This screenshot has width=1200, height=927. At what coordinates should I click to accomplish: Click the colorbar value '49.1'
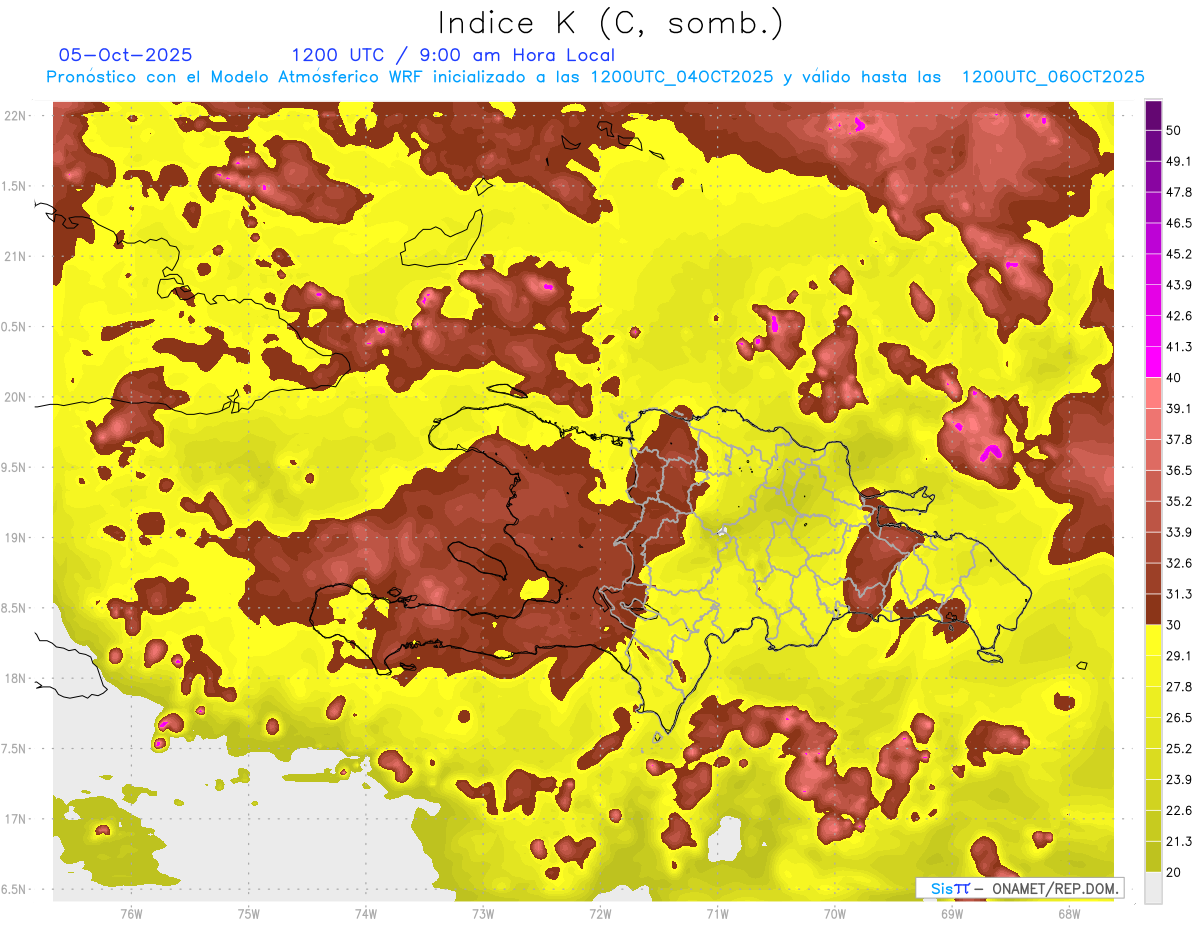pos(1178,161)
